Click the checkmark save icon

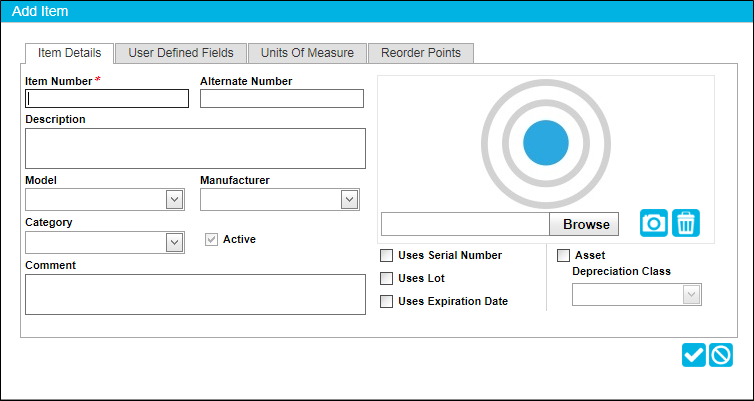(693, 355)
